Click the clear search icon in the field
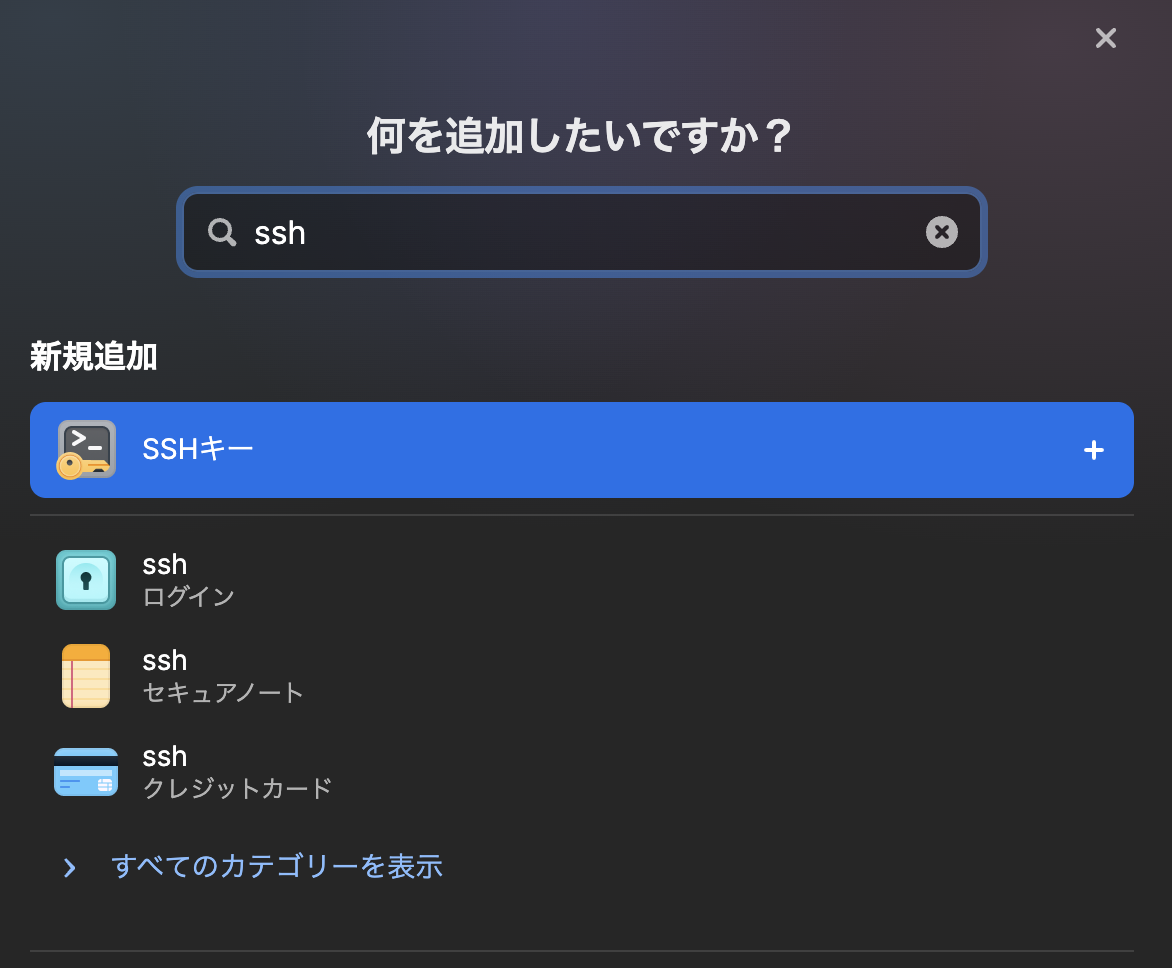This screenshot has width=1172, height=968. point(941,232)
